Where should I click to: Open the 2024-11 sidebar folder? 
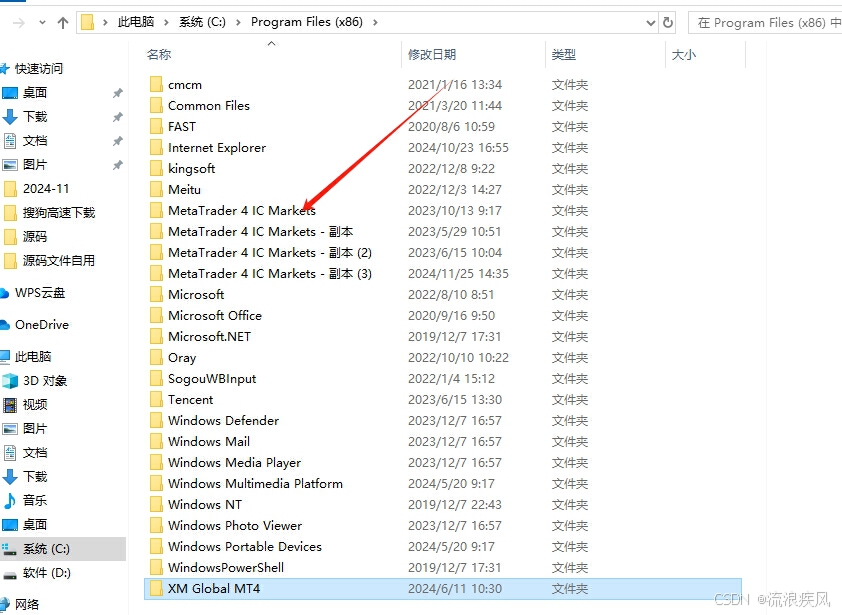tap(46, 189)
